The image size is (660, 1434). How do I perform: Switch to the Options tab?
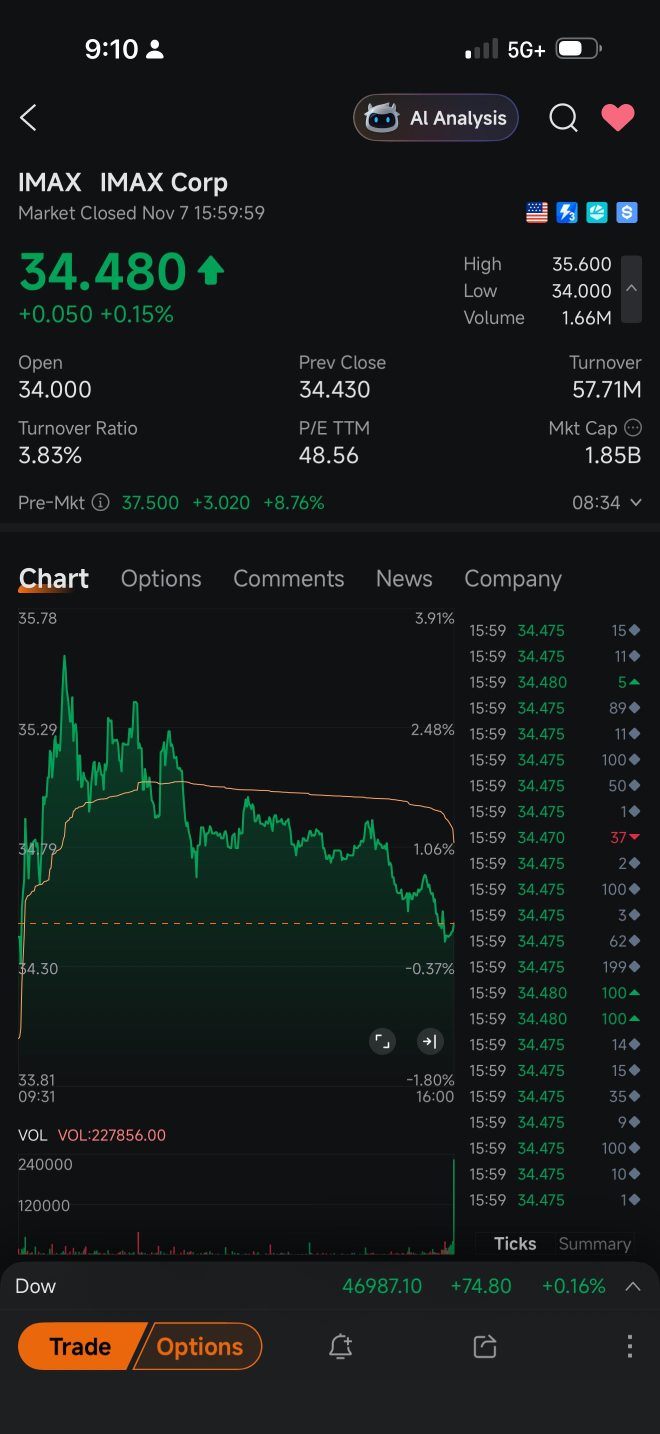[161, 579]
